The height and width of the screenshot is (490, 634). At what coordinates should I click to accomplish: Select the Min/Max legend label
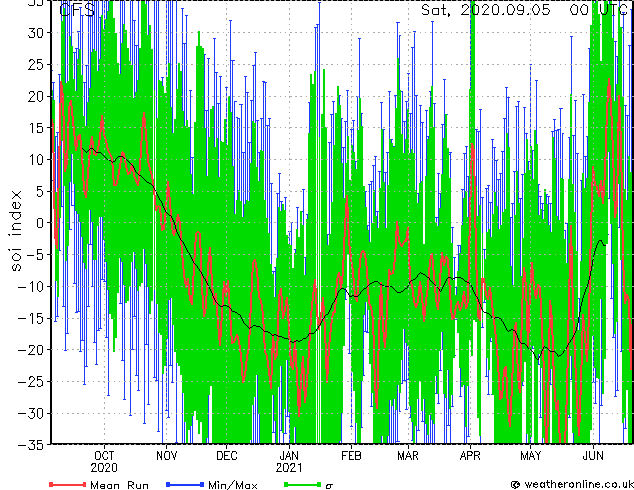tap(233, 484)
